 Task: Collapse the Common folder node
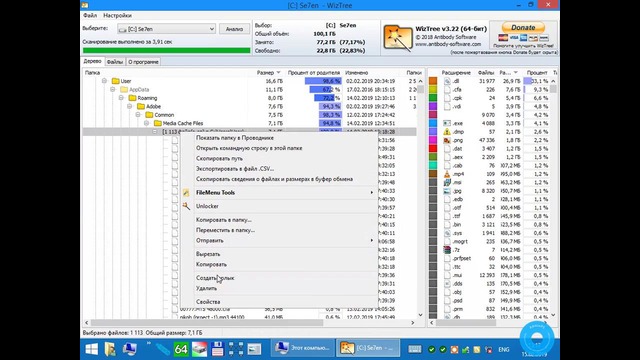[x=138, y=115]
